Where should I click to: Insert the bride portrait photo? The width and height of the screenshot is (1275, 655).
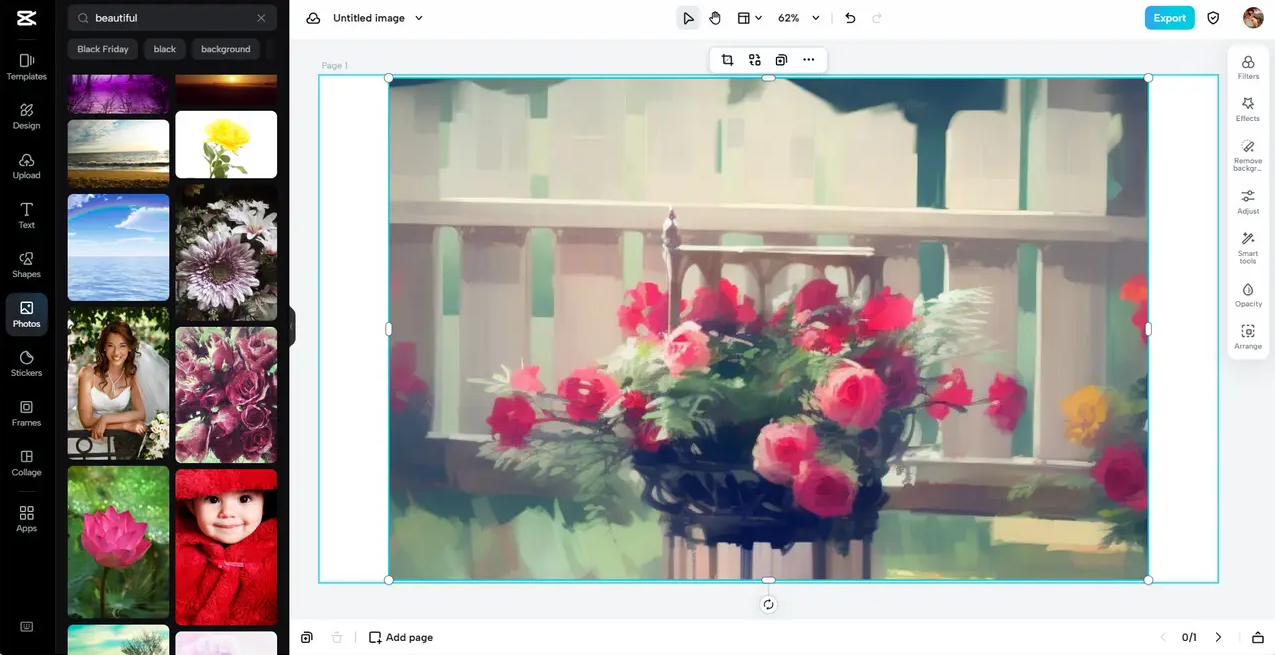tap(118, 383)
